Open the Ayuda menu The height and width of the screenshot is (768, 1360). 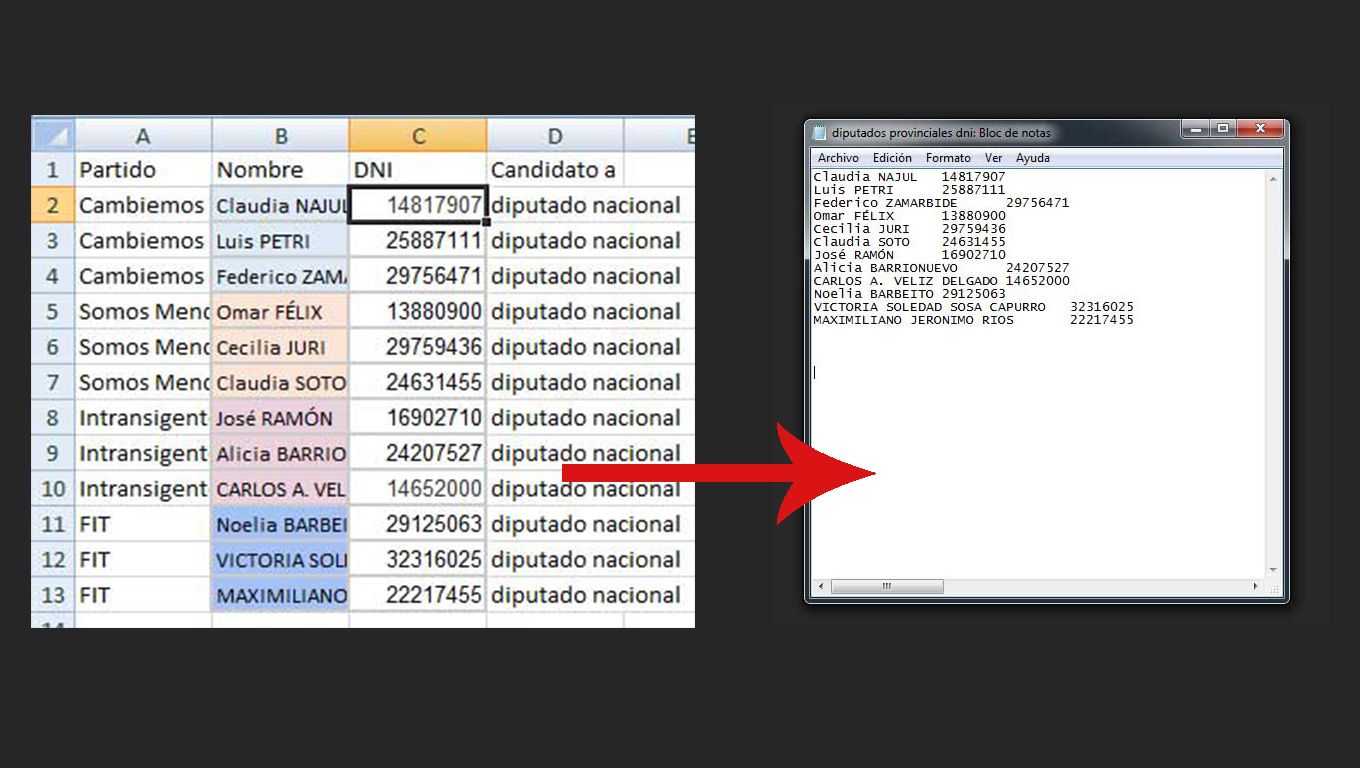click(1033, 158)
